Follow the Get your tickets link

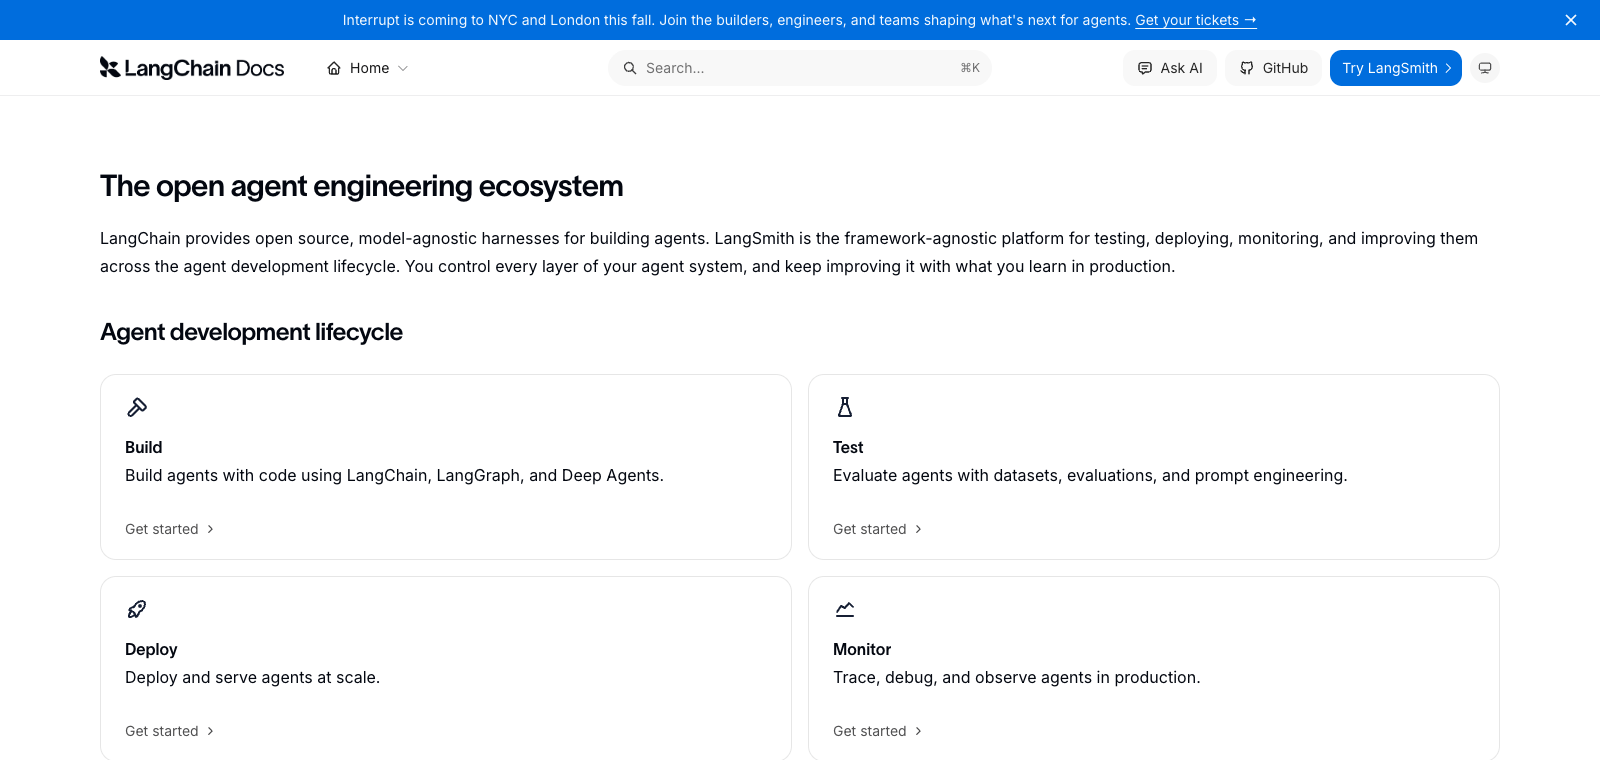(1196, 20)
